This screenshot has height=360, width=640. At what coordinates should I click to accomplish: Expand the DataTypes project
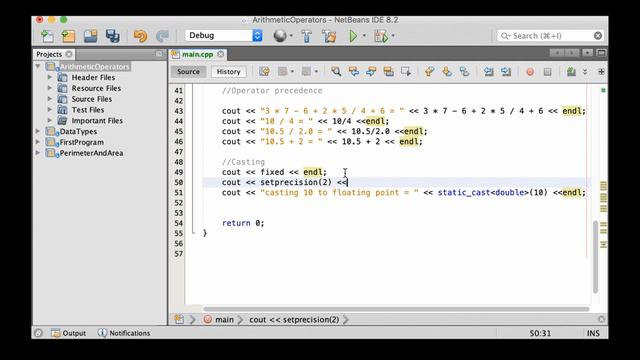pyautogui.click(x=38, y=131)
